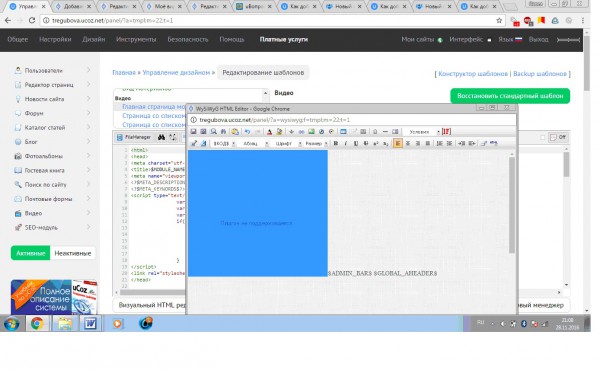The width and height of the screenshot is (600, 370).
Task: Open FileManager in template editor toolbar
Action: pos(134,137)
